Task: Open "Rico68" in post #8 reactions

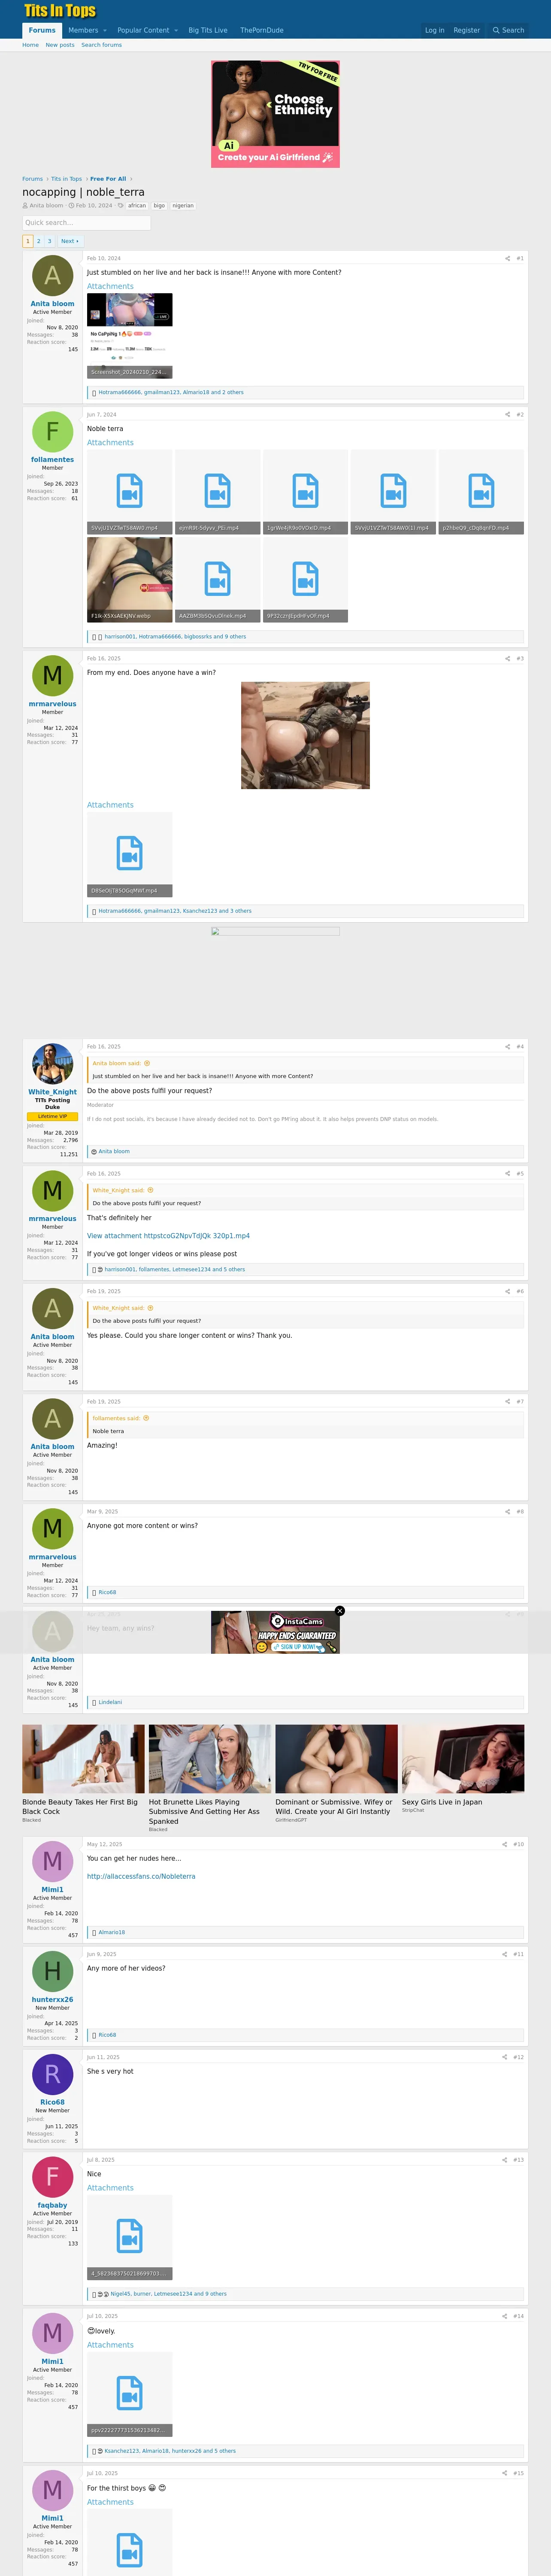Action: (x=107, y=1592)
